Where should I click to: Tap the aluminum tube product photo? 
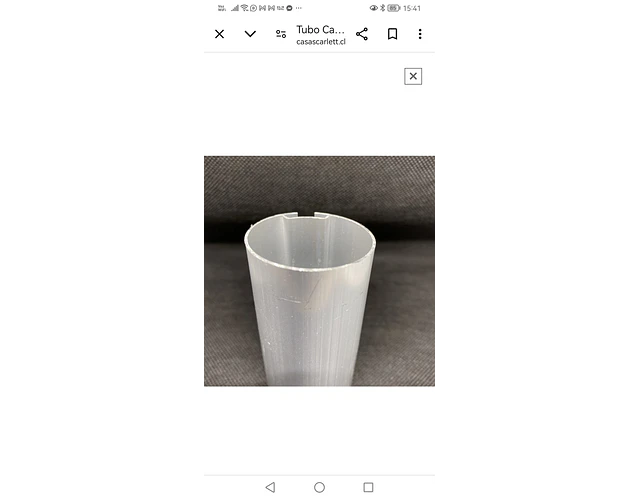pos(320,271)
